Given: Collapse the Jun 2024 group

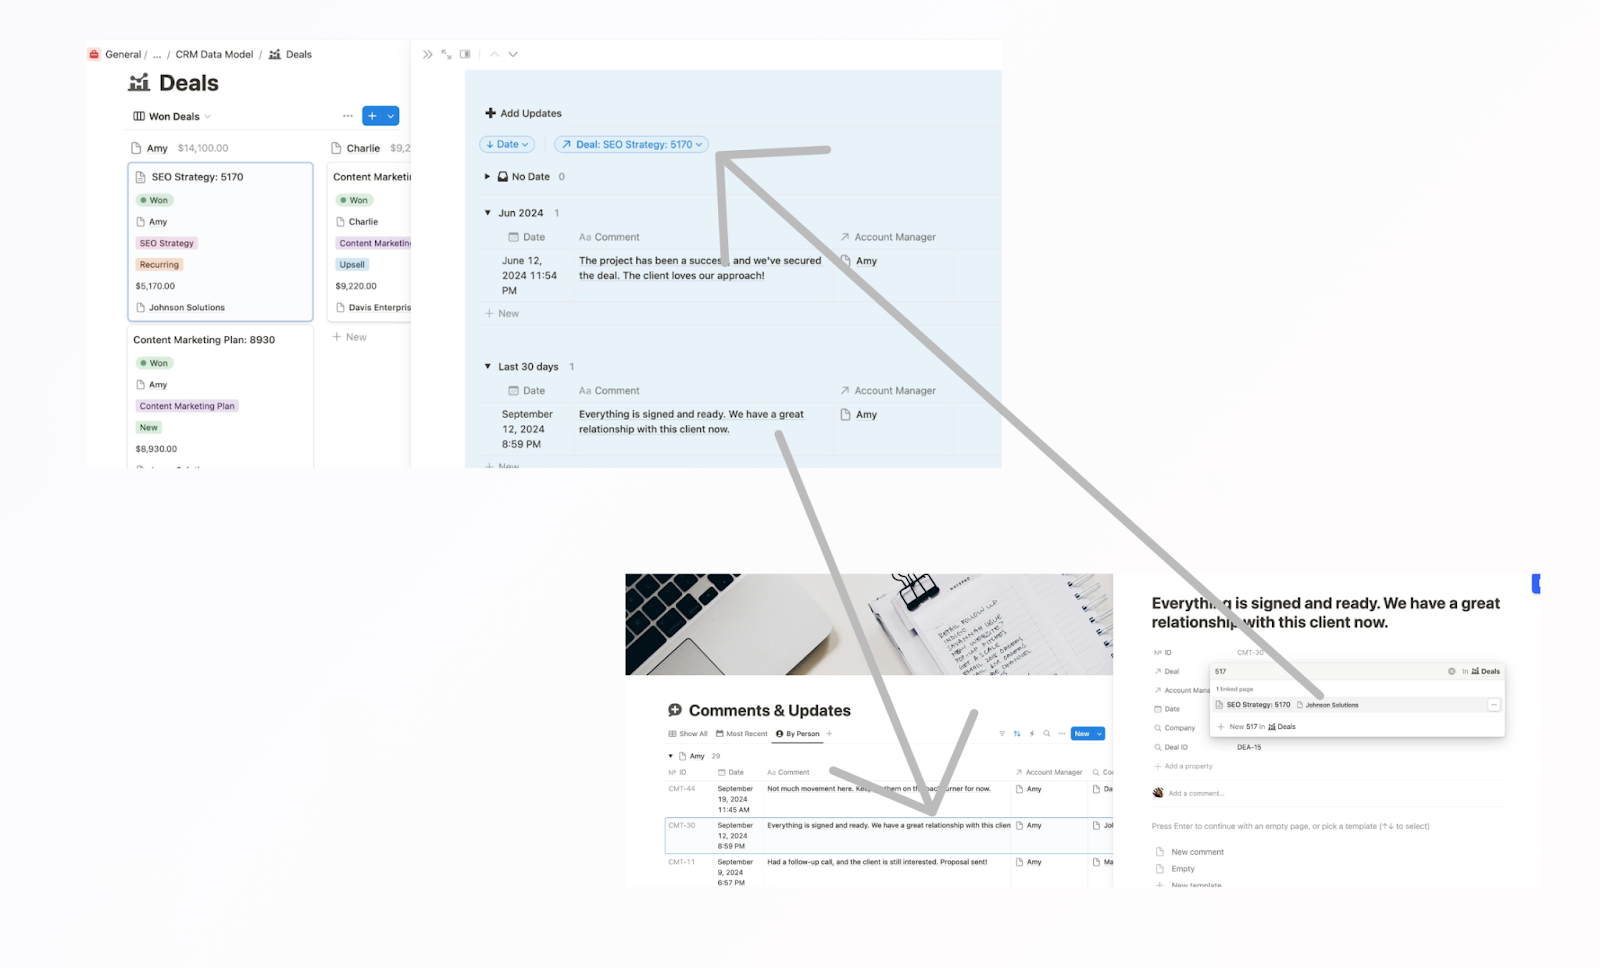Looking at the screenshot, I should point(487,213).
